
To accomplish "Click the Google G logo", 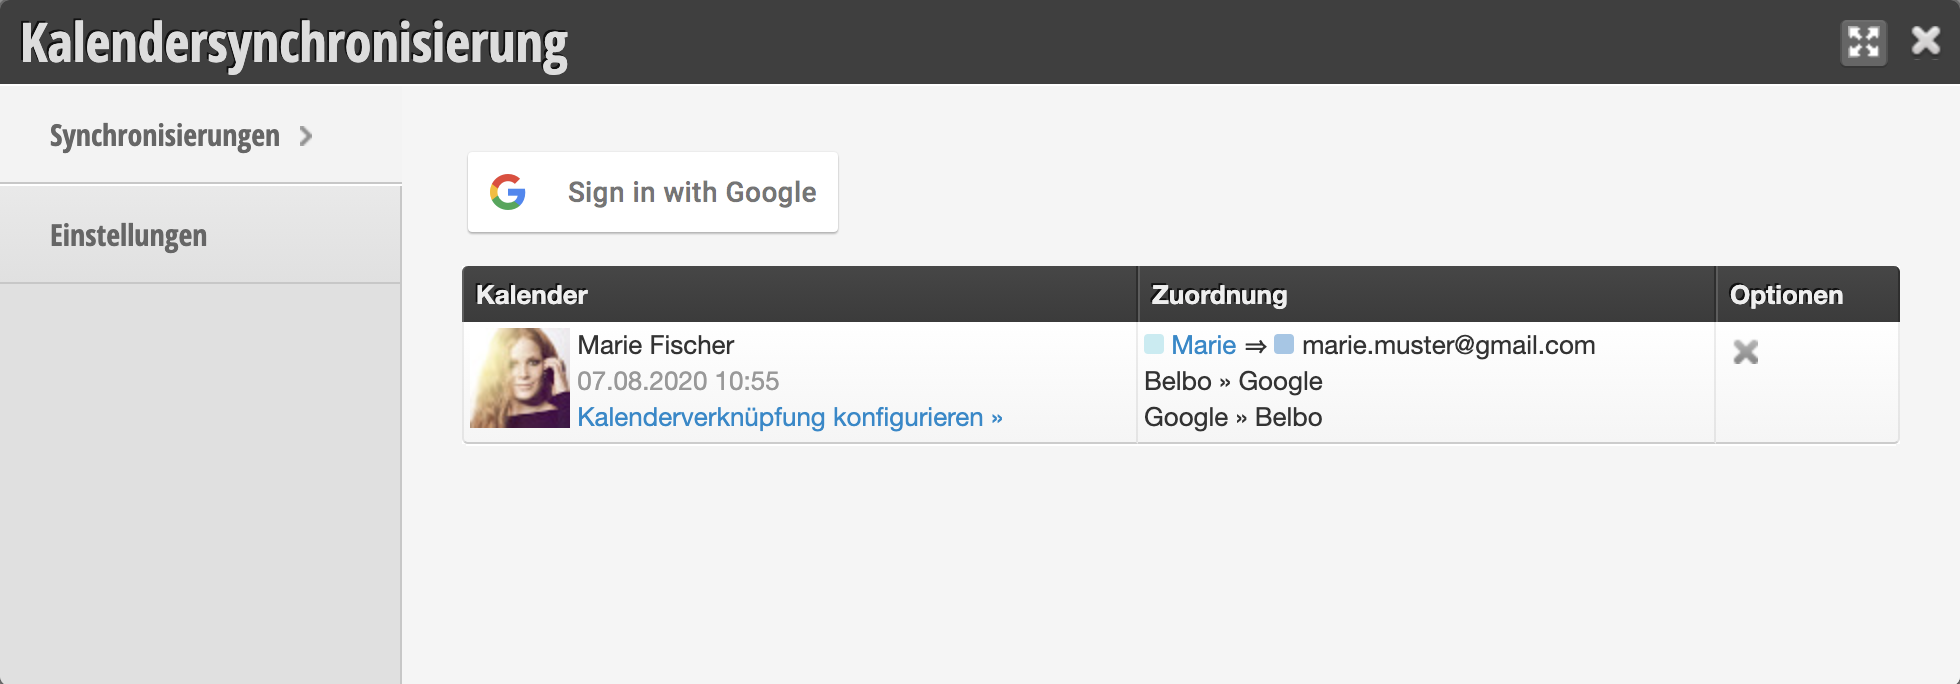I will (x=508, y=192).
